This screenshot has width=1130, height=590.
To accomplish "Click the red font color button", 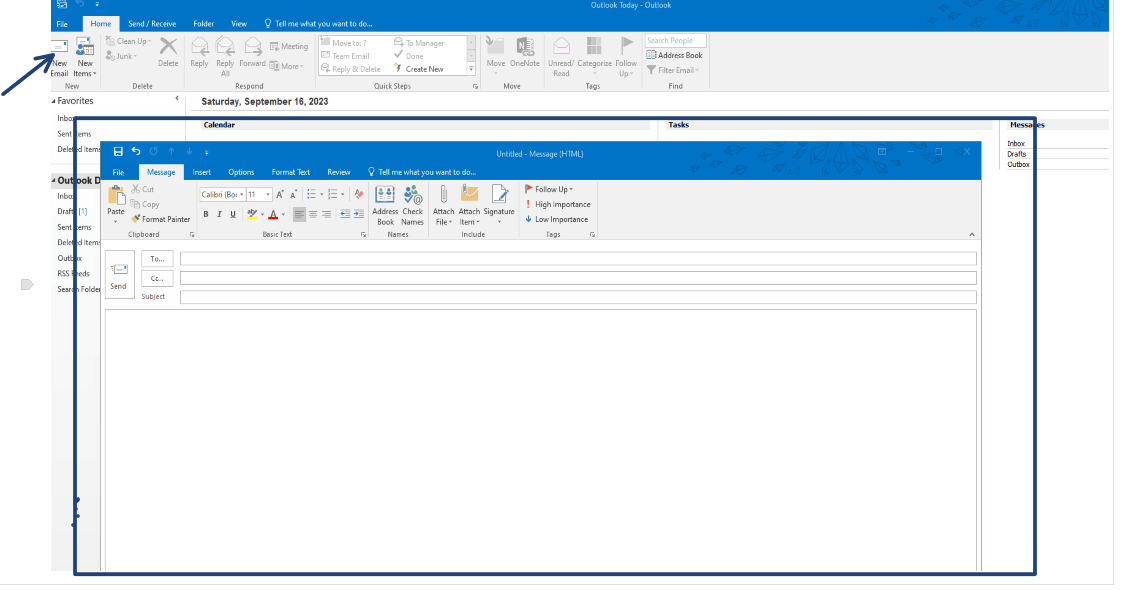I will pos(273,214).
